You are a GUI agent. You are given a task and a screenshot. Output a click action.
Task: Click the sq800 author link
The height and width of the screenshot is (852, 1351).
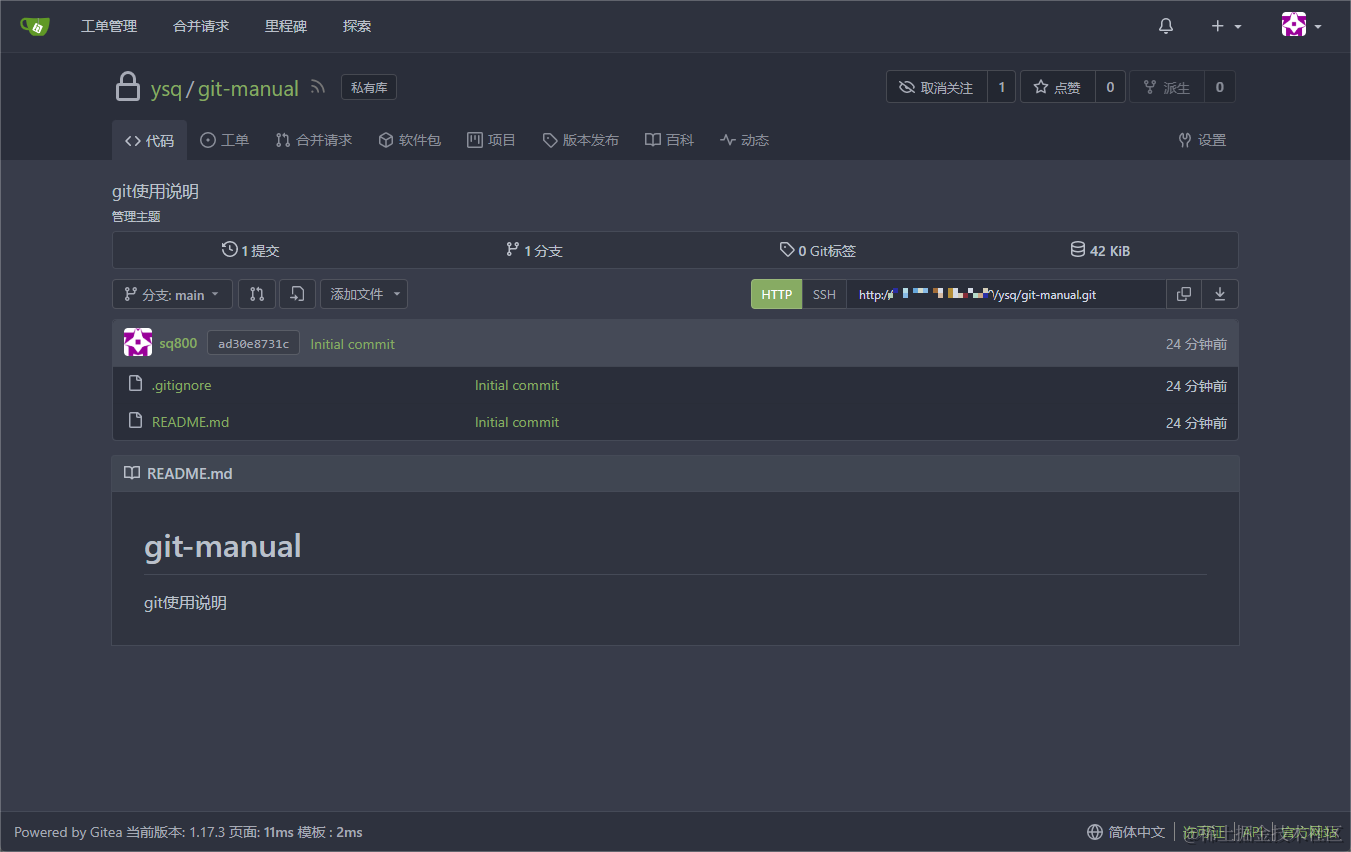(178, 343)
